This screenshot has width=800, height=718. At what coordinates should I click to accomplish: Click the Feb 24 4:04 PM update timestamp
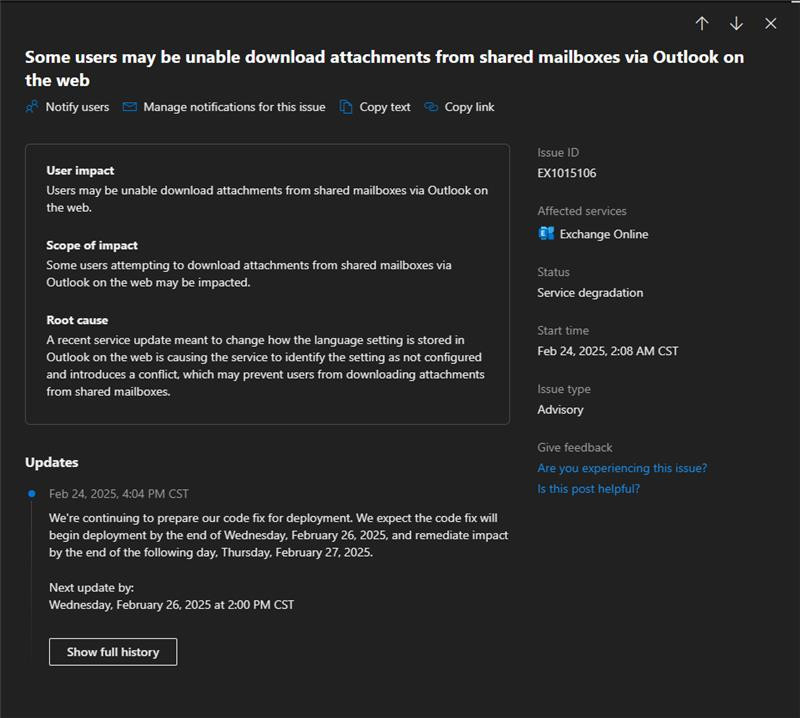[x=118, y=494]
